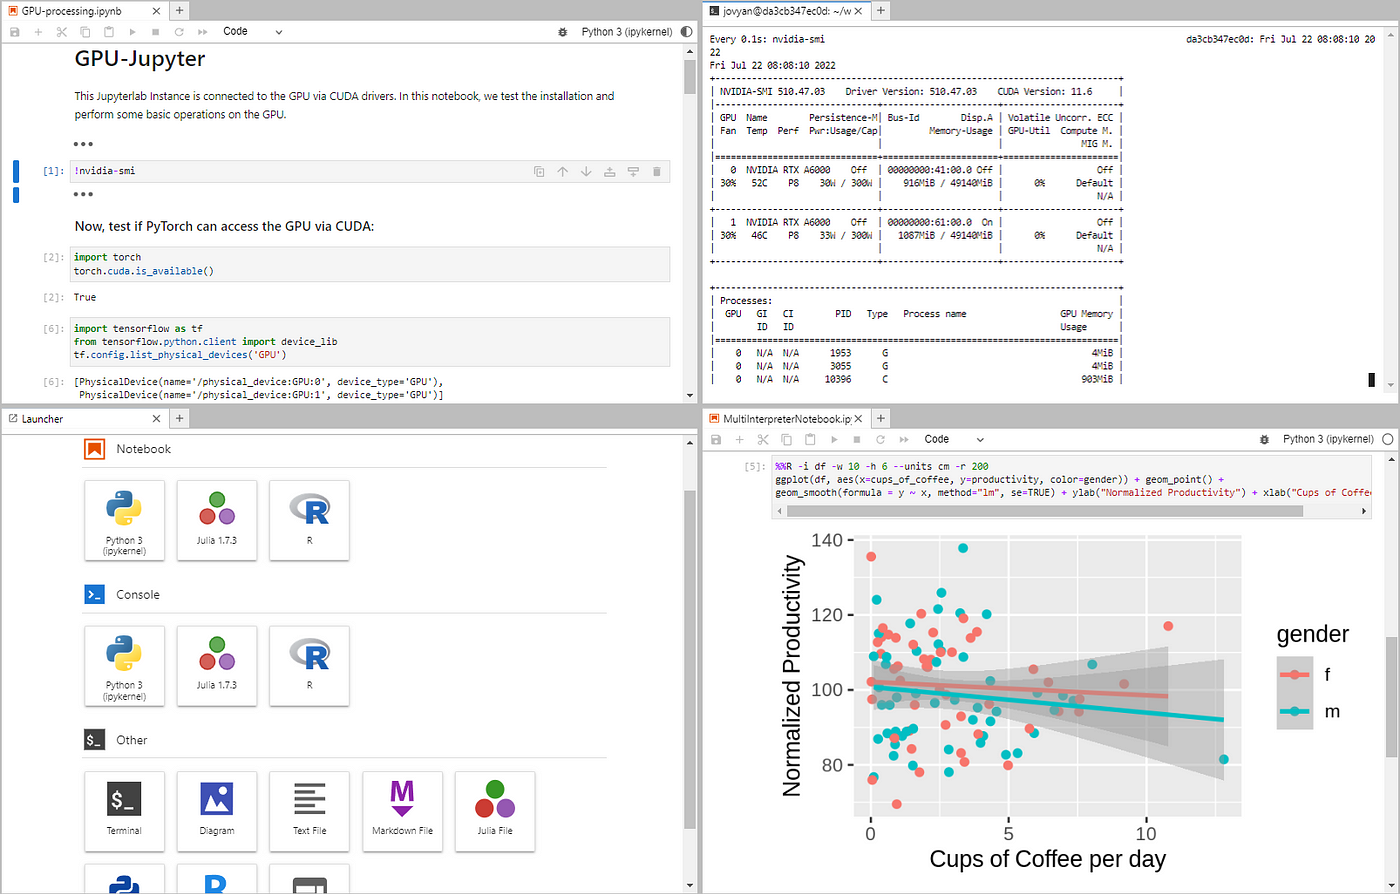Collapse the nvidia-smi output via its blue bar

pyautogui.click(x=16, y=194)
